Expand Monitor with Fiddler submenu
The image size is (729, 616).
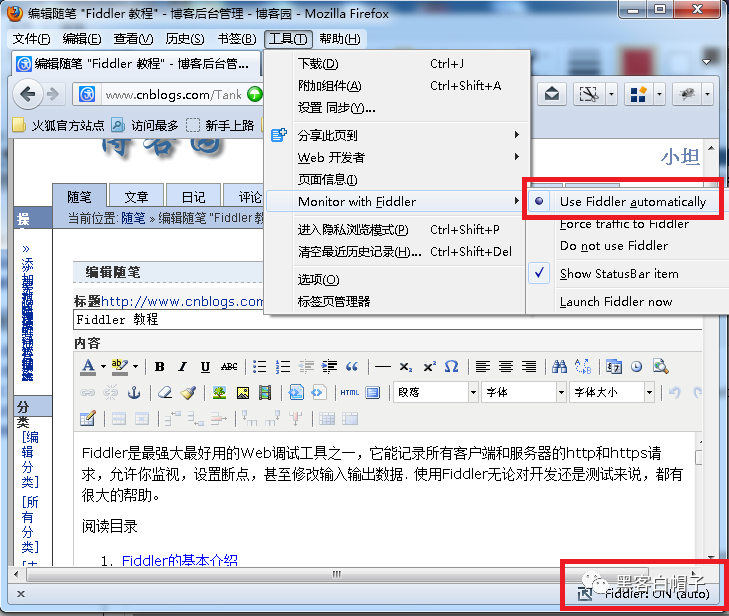[x=395, y=202]
